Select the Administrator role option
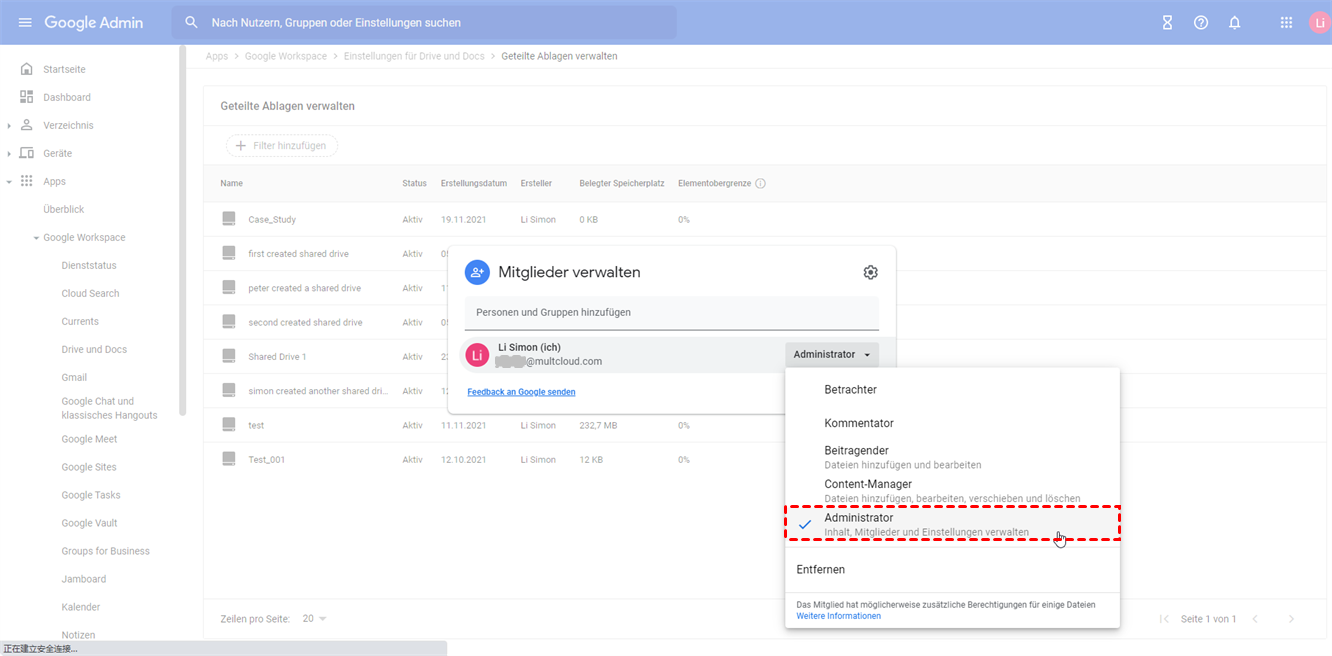The image size is (1332, 656). (950, 524)
